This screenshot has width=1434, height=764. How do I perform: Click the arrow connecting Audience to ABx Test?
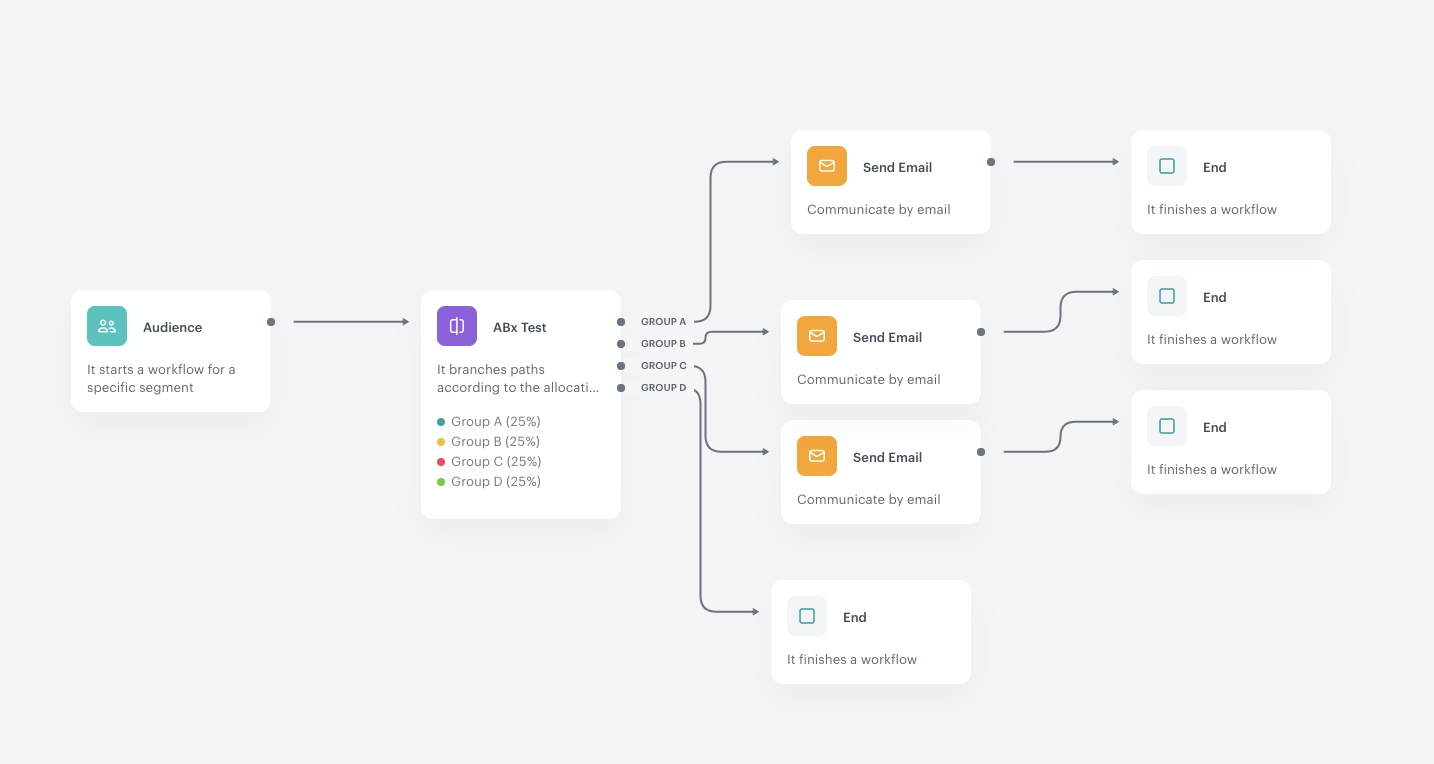coord(350,321)
